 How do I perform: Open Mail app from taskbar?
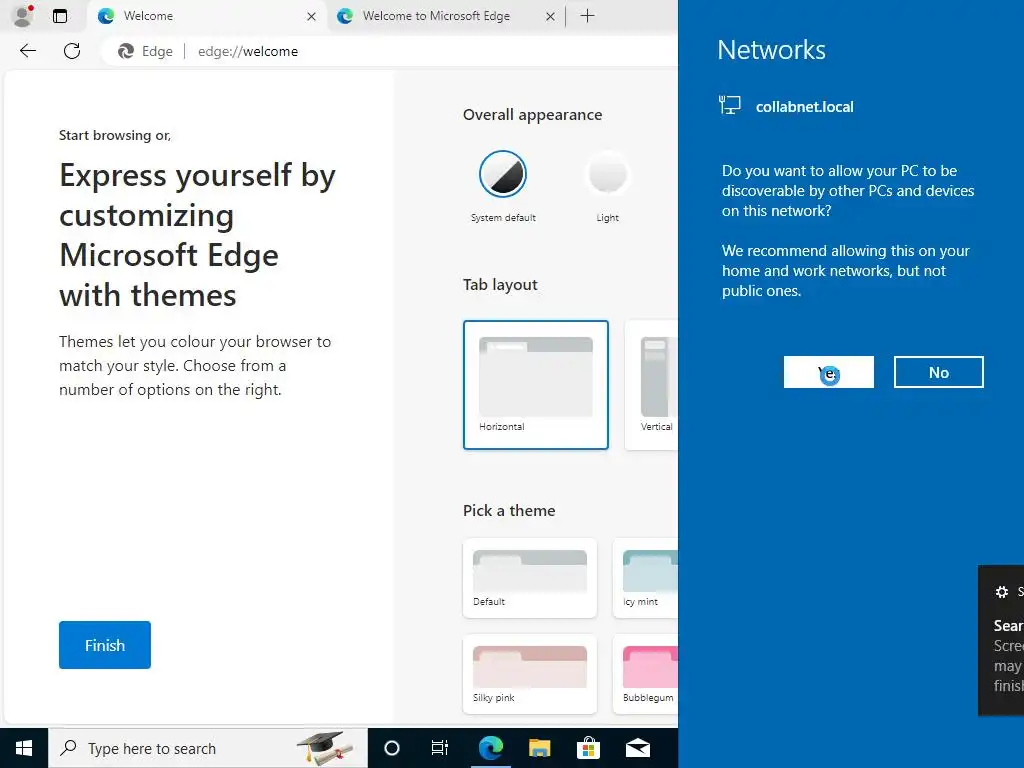tap(637, 748)
